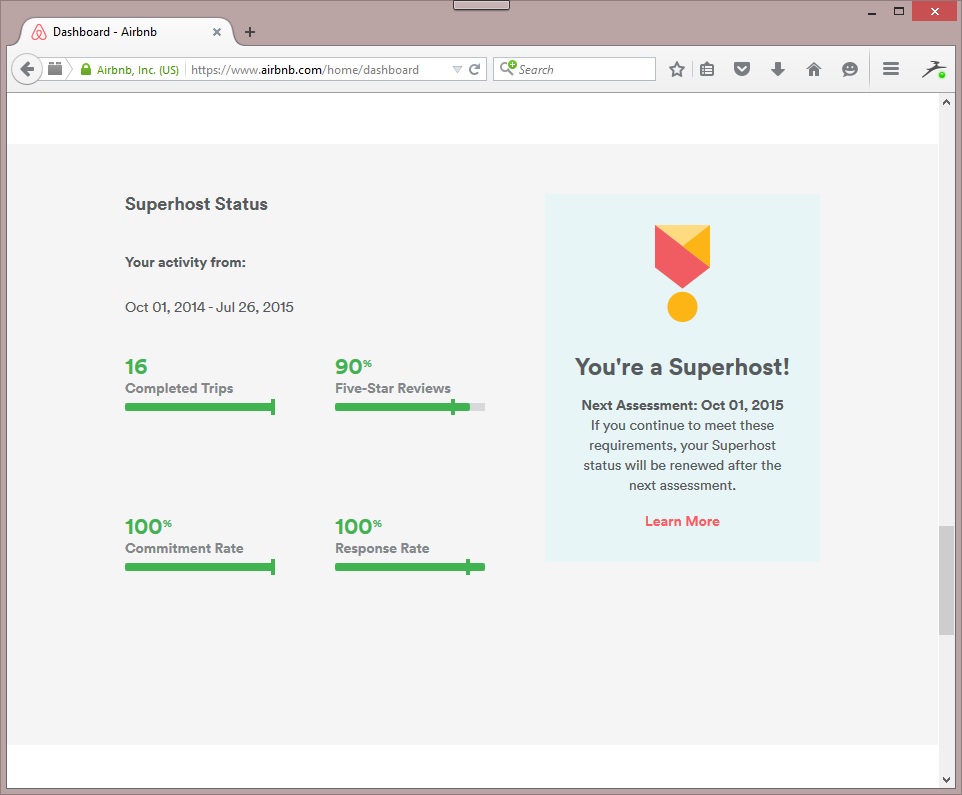Open the Downloads arrow icon
The image size is (962, 795).
[x=778, y=69]
